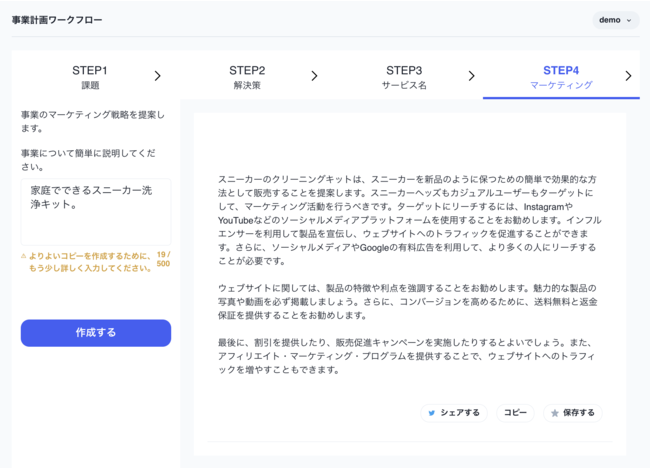Focus the business description text area
This screenshot has height=468, width=650.
click(x=96, y=211)
